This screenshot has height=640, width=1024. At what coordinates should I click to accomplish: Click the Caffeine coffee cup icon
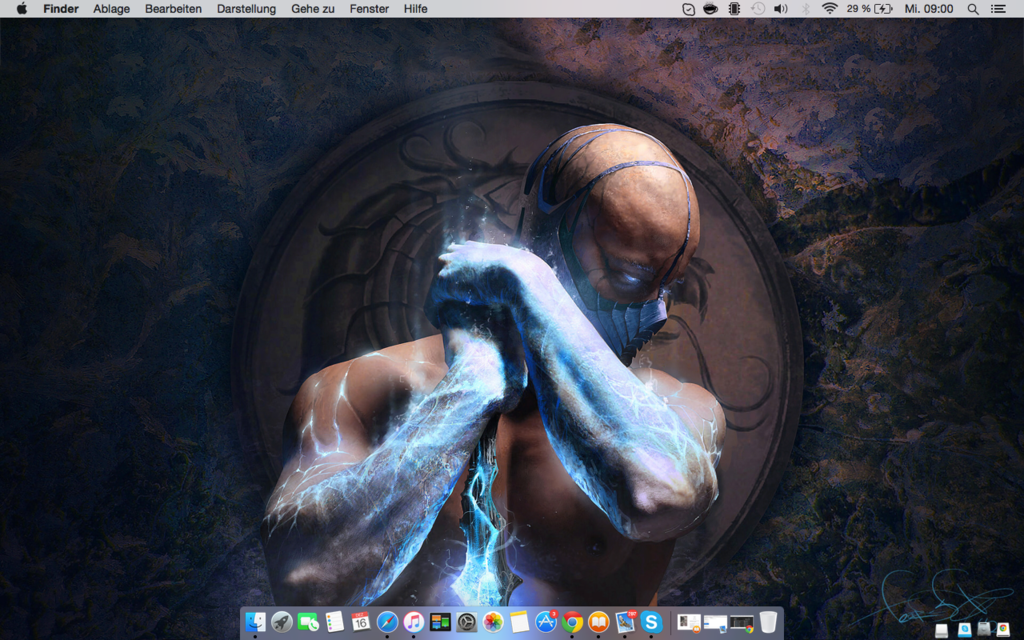(x=711, y=9)
